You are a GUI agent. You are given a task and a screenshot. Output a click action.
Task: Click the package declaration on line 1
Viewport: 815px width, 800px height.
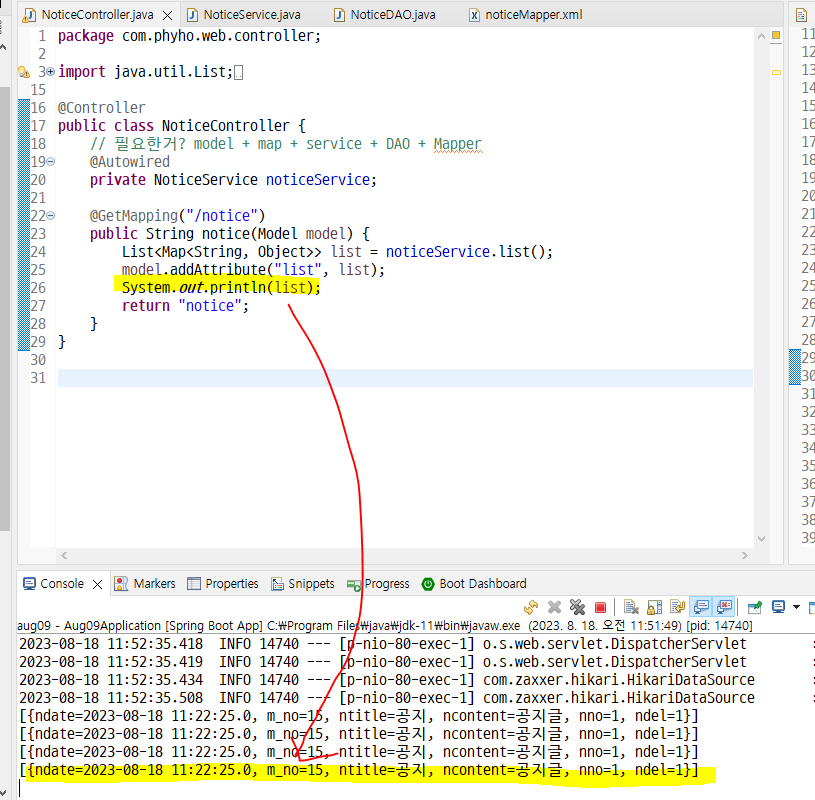tap(189, 36)
